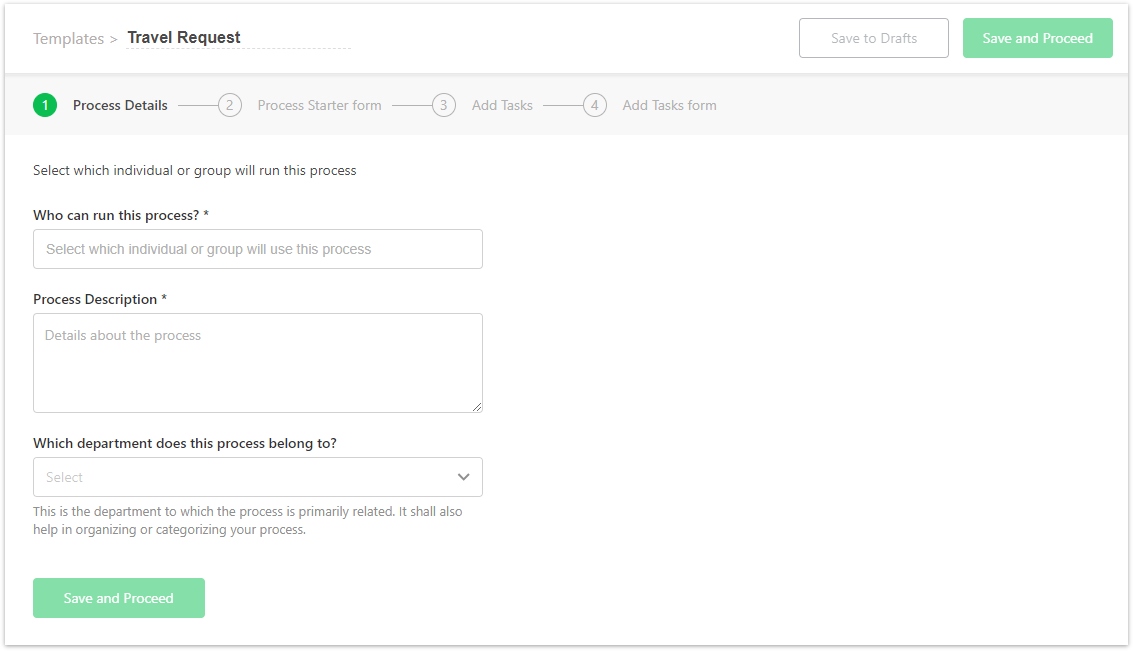Open the department Select dropdown
Viewport: 1133px width, 651px height.
click(258, 477)
